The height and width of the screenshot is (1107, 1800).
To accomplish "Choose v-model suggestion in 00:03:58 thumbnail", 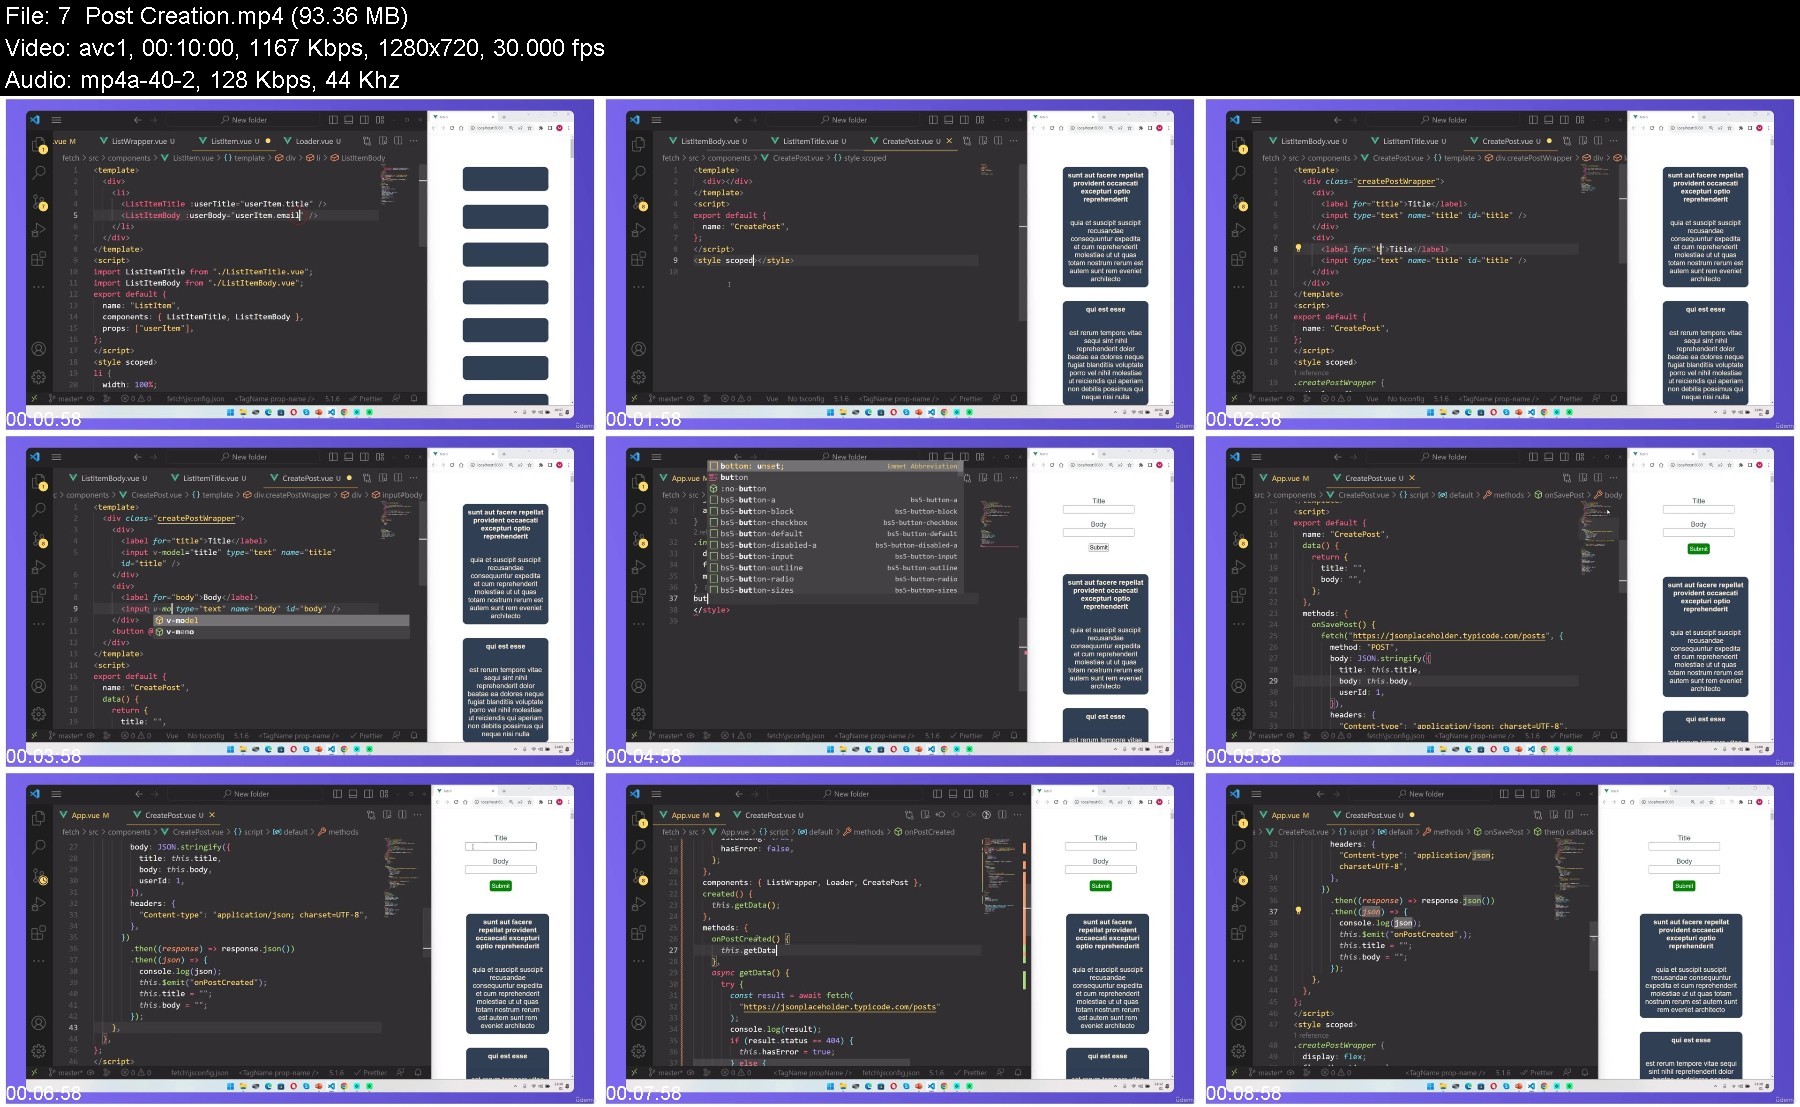I will [280, 620].
